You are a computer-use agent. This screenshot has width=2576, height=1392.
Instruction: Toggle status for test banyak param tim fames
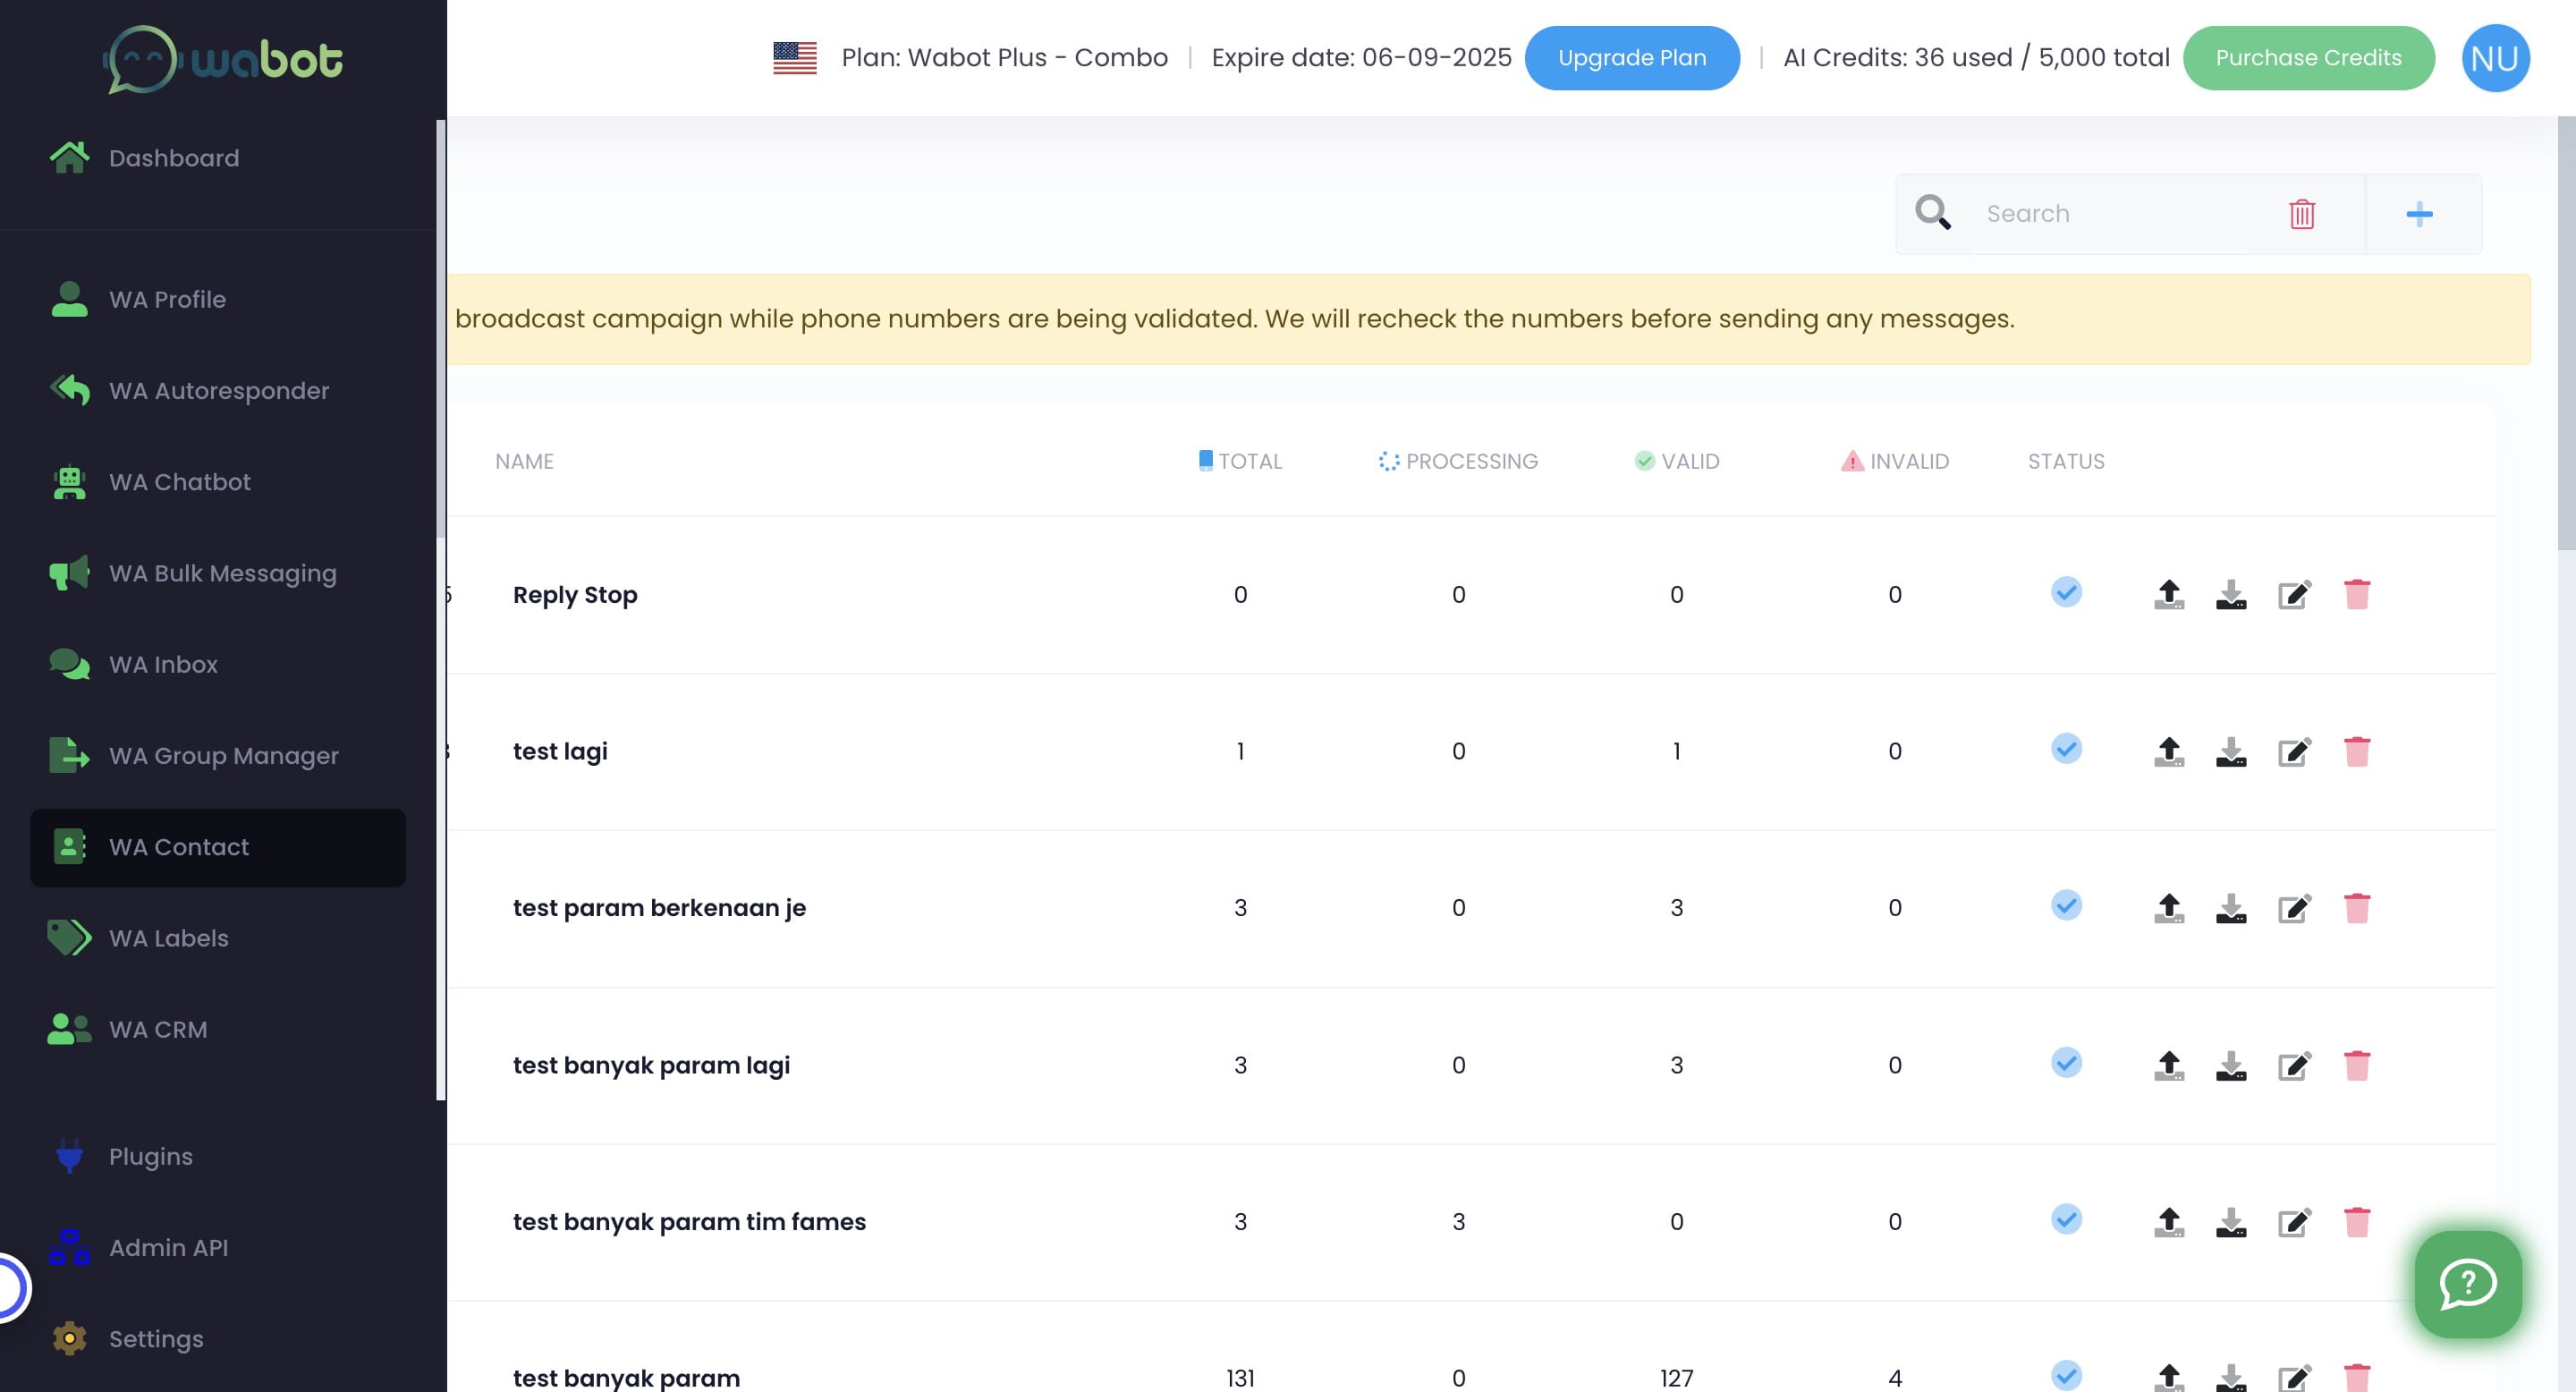click(2066, 1219)
